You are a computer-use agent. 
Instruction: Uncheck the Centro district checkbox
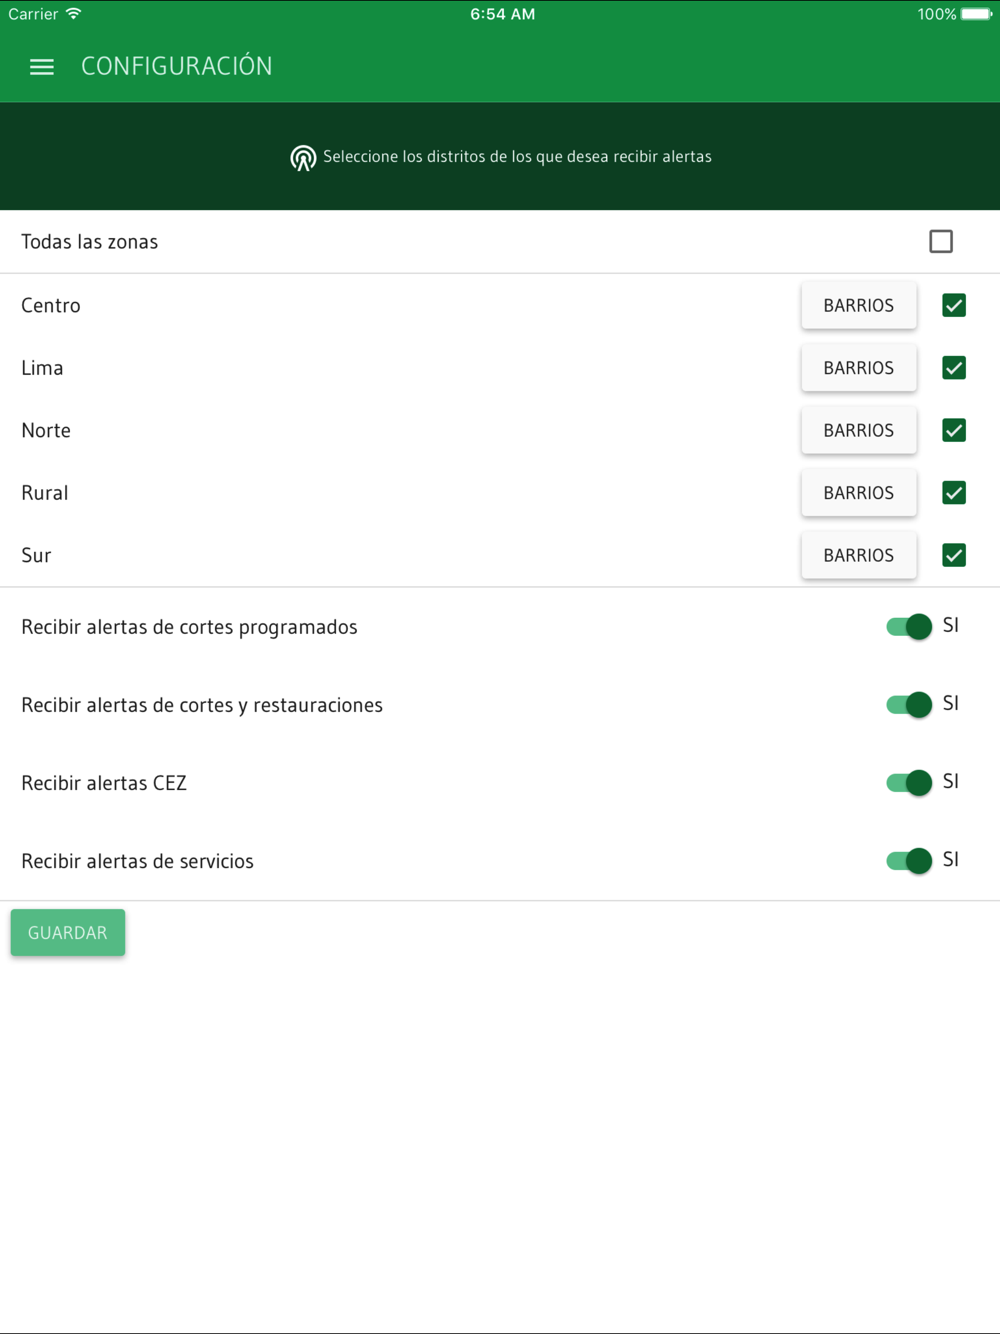click(954, 305)
